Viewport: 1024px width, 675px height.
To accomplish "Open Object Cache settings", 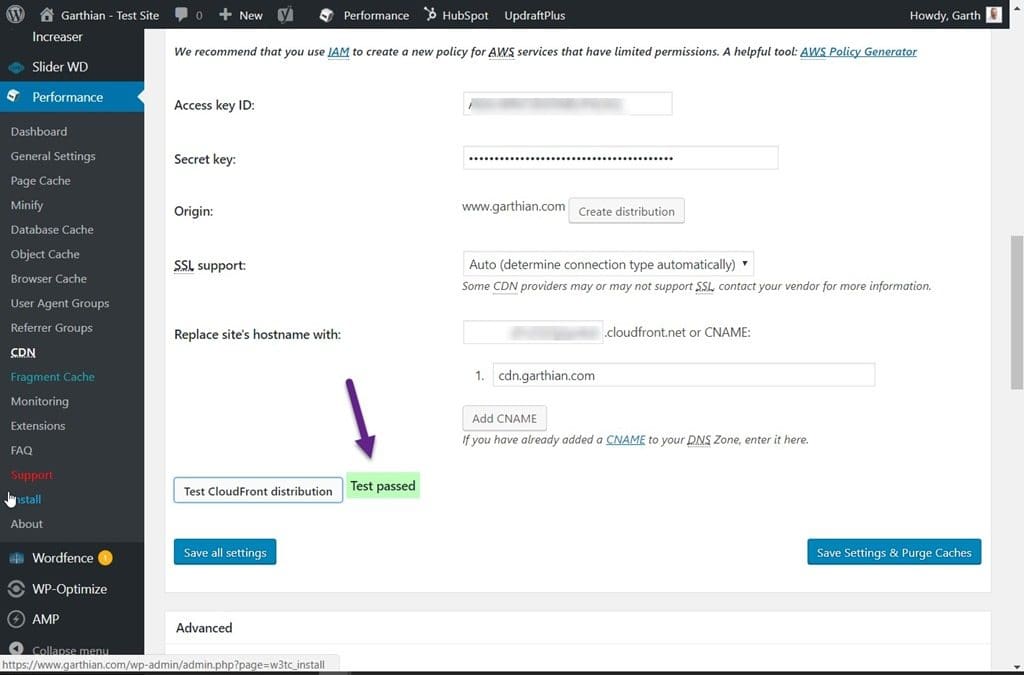I will pos(45,254).
